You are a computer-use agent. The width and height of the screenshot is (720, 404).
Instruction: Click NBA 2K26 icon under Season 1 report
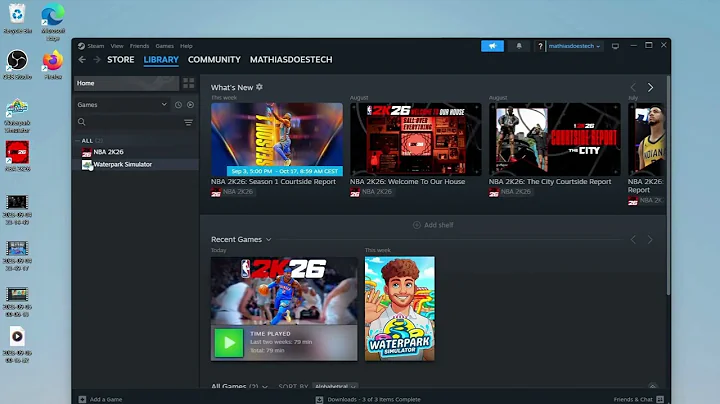(x=216, y=192)
